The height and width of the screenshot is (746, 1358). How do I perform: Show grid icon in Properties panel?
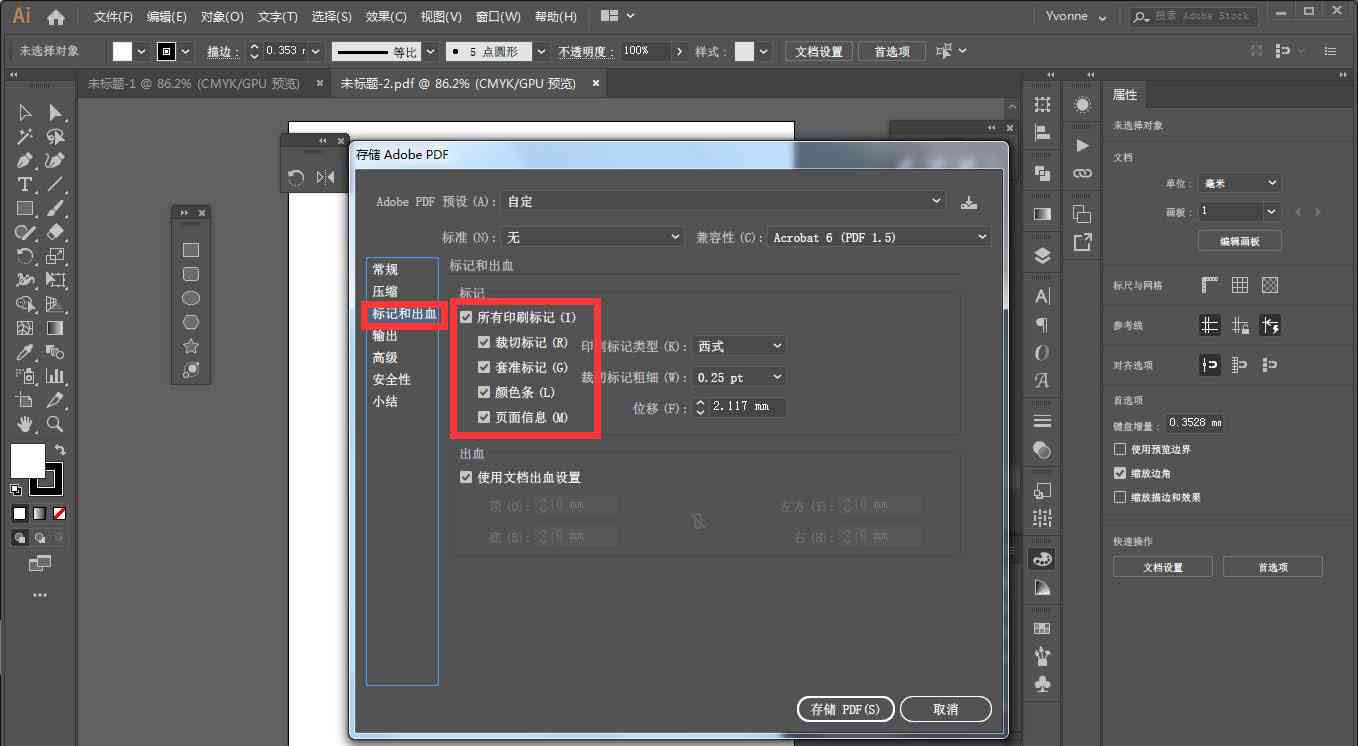pyautogui.click(x=1240, y=285)
